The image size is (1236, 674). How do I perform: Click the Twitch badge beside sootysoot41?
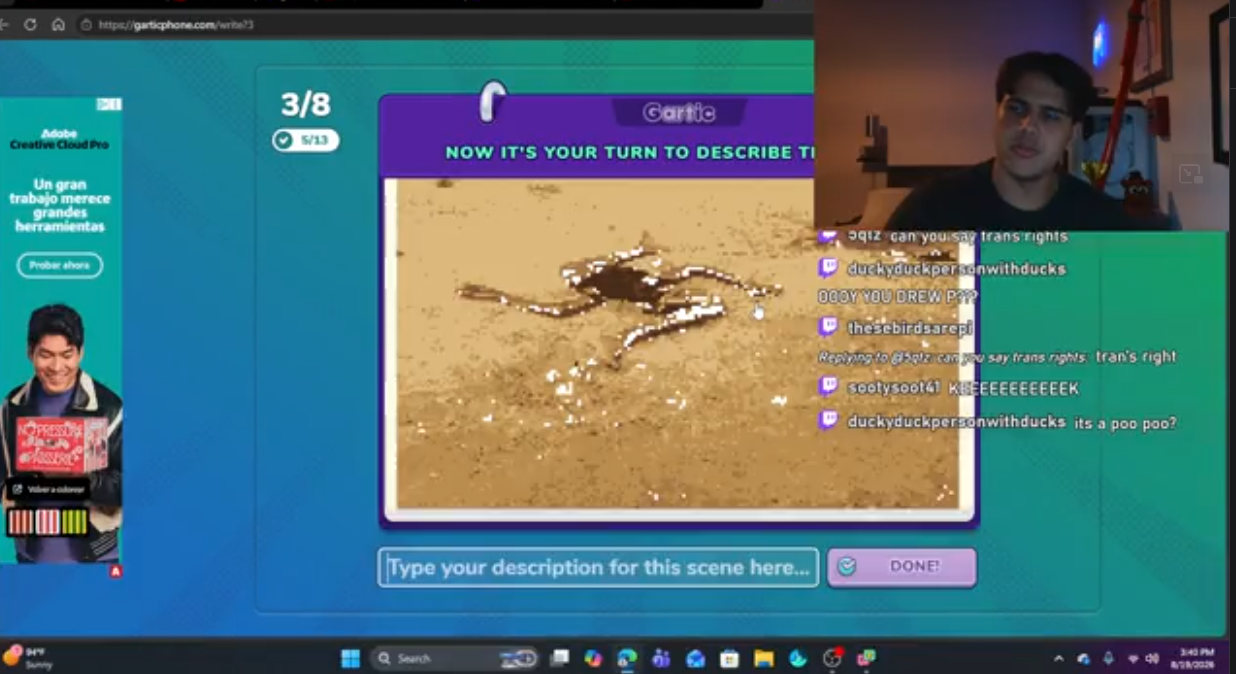(x=828, y=385)
